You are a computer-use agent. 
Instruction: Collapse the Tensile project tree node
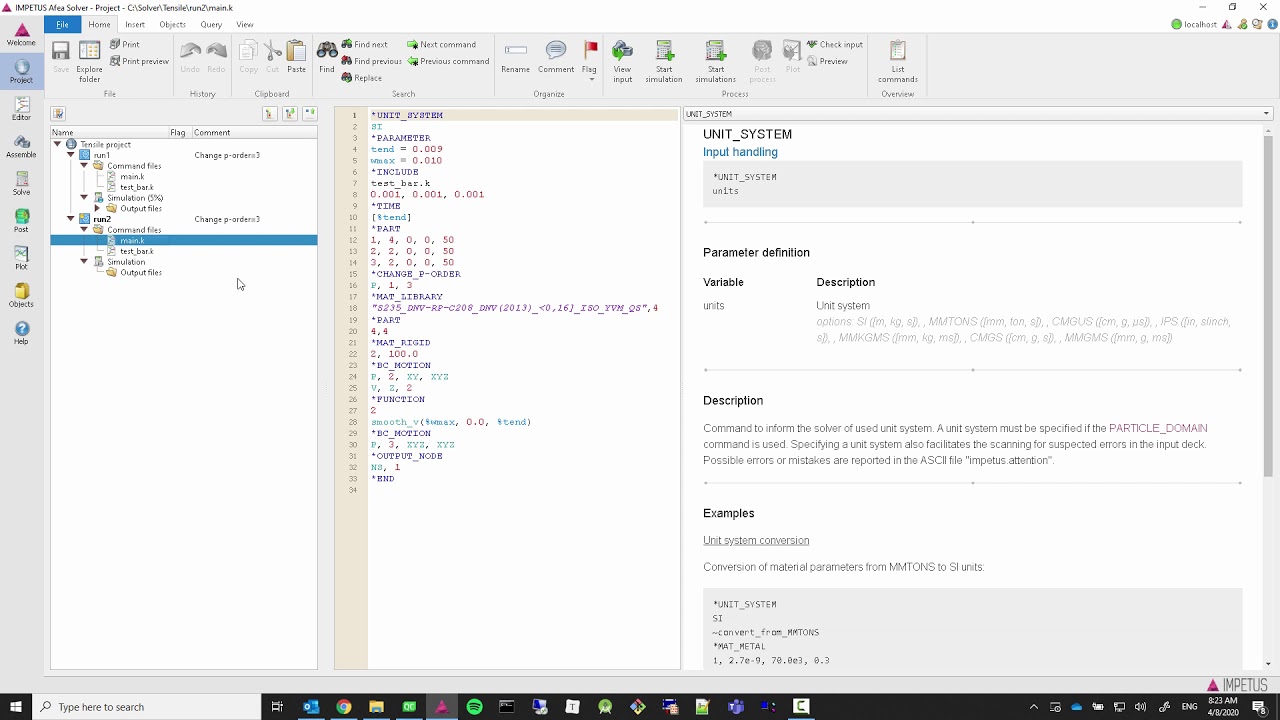(x=57, y=144)
